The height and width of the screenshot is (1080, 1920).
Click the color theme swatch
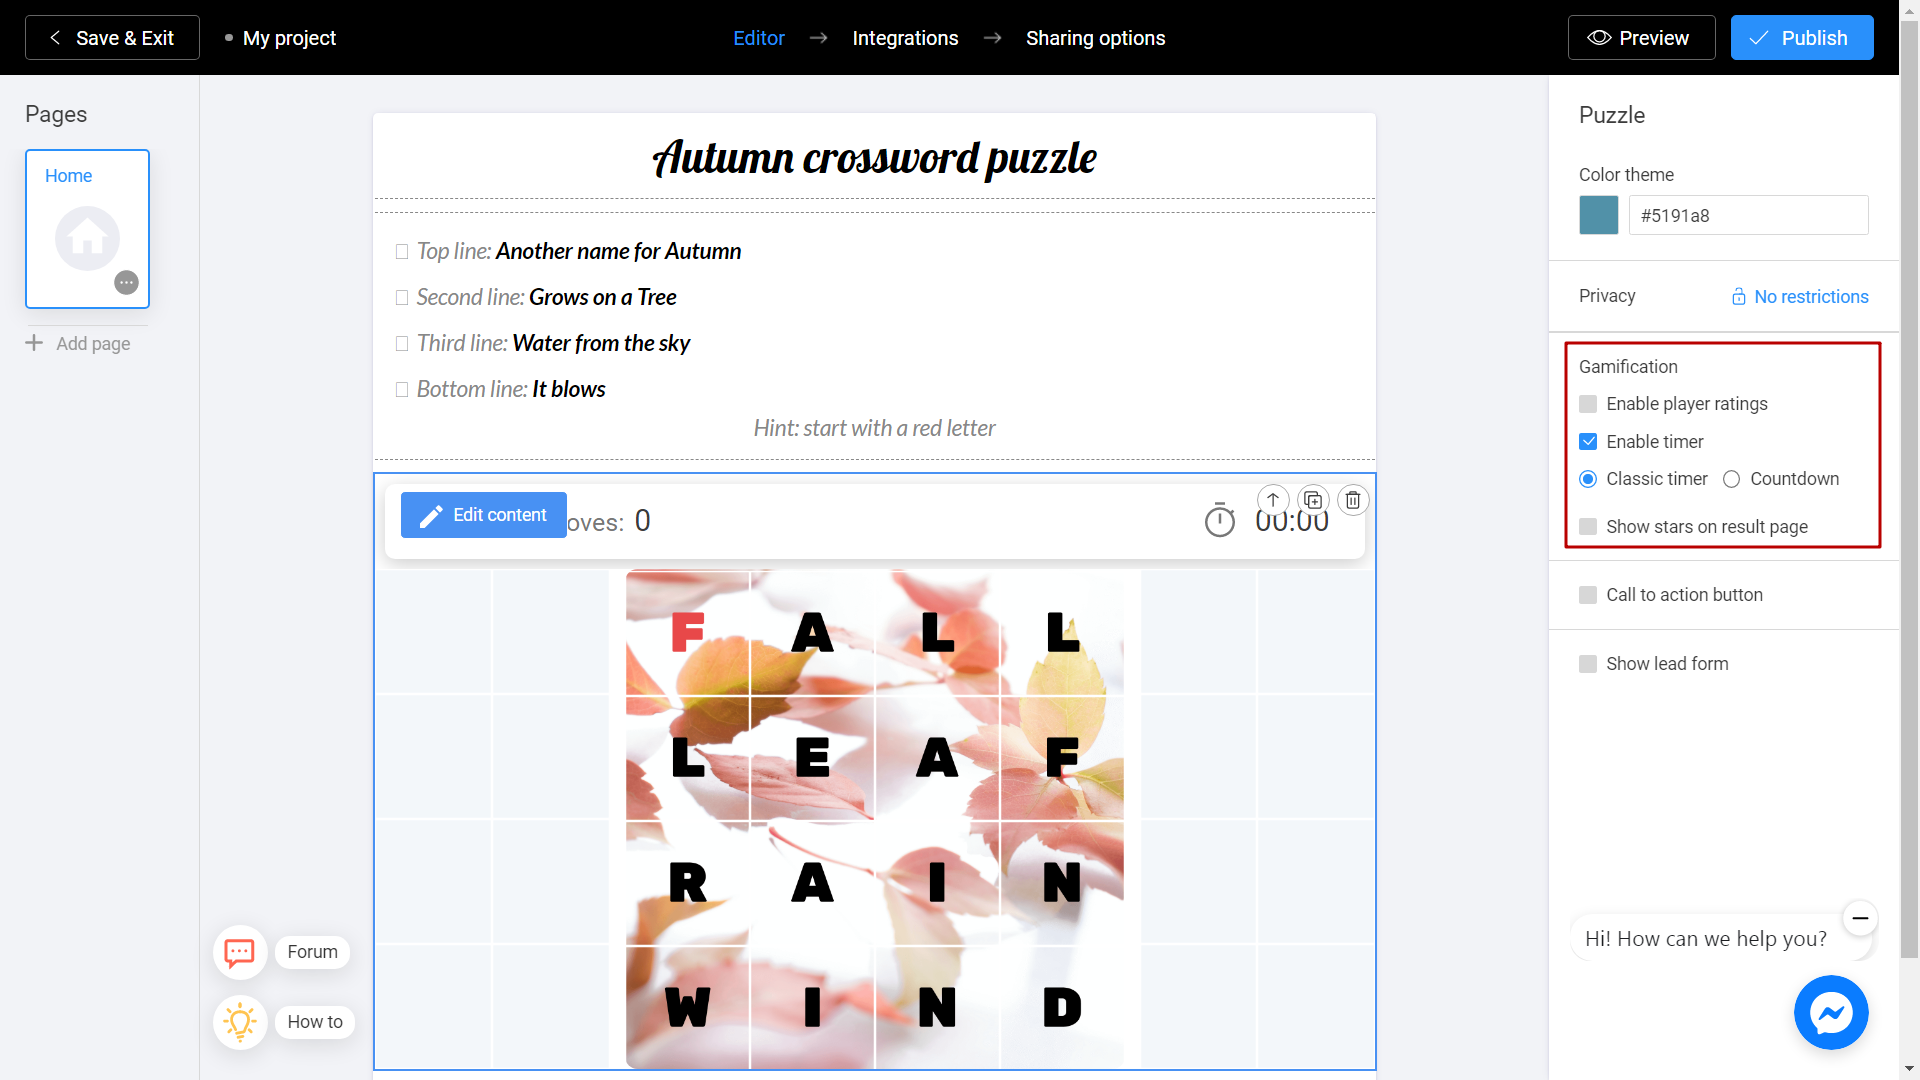(1600, 216)
